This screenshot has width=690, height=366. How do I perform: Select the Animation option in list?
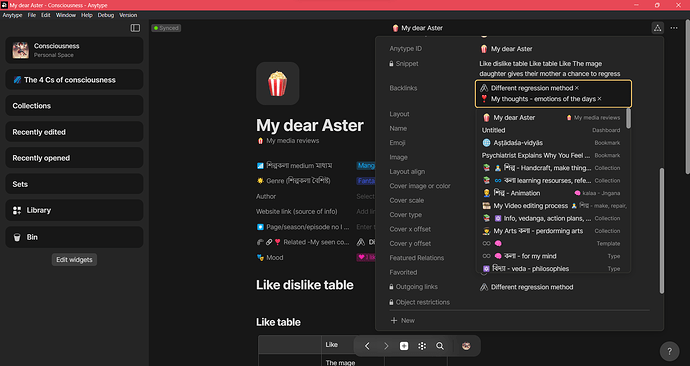point(551,193)
